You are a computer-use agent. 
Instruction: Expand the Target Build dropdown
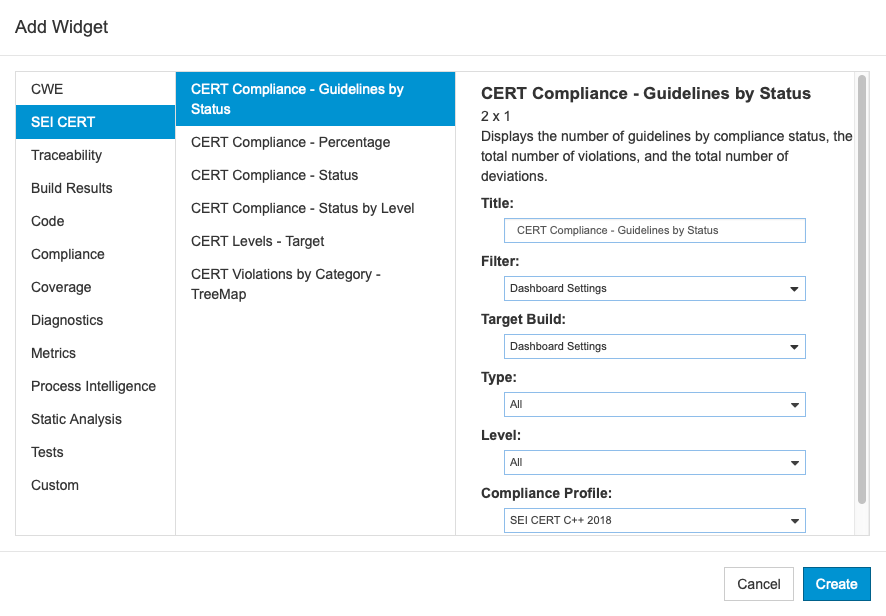pyautogui.click(x=654, y=346)
